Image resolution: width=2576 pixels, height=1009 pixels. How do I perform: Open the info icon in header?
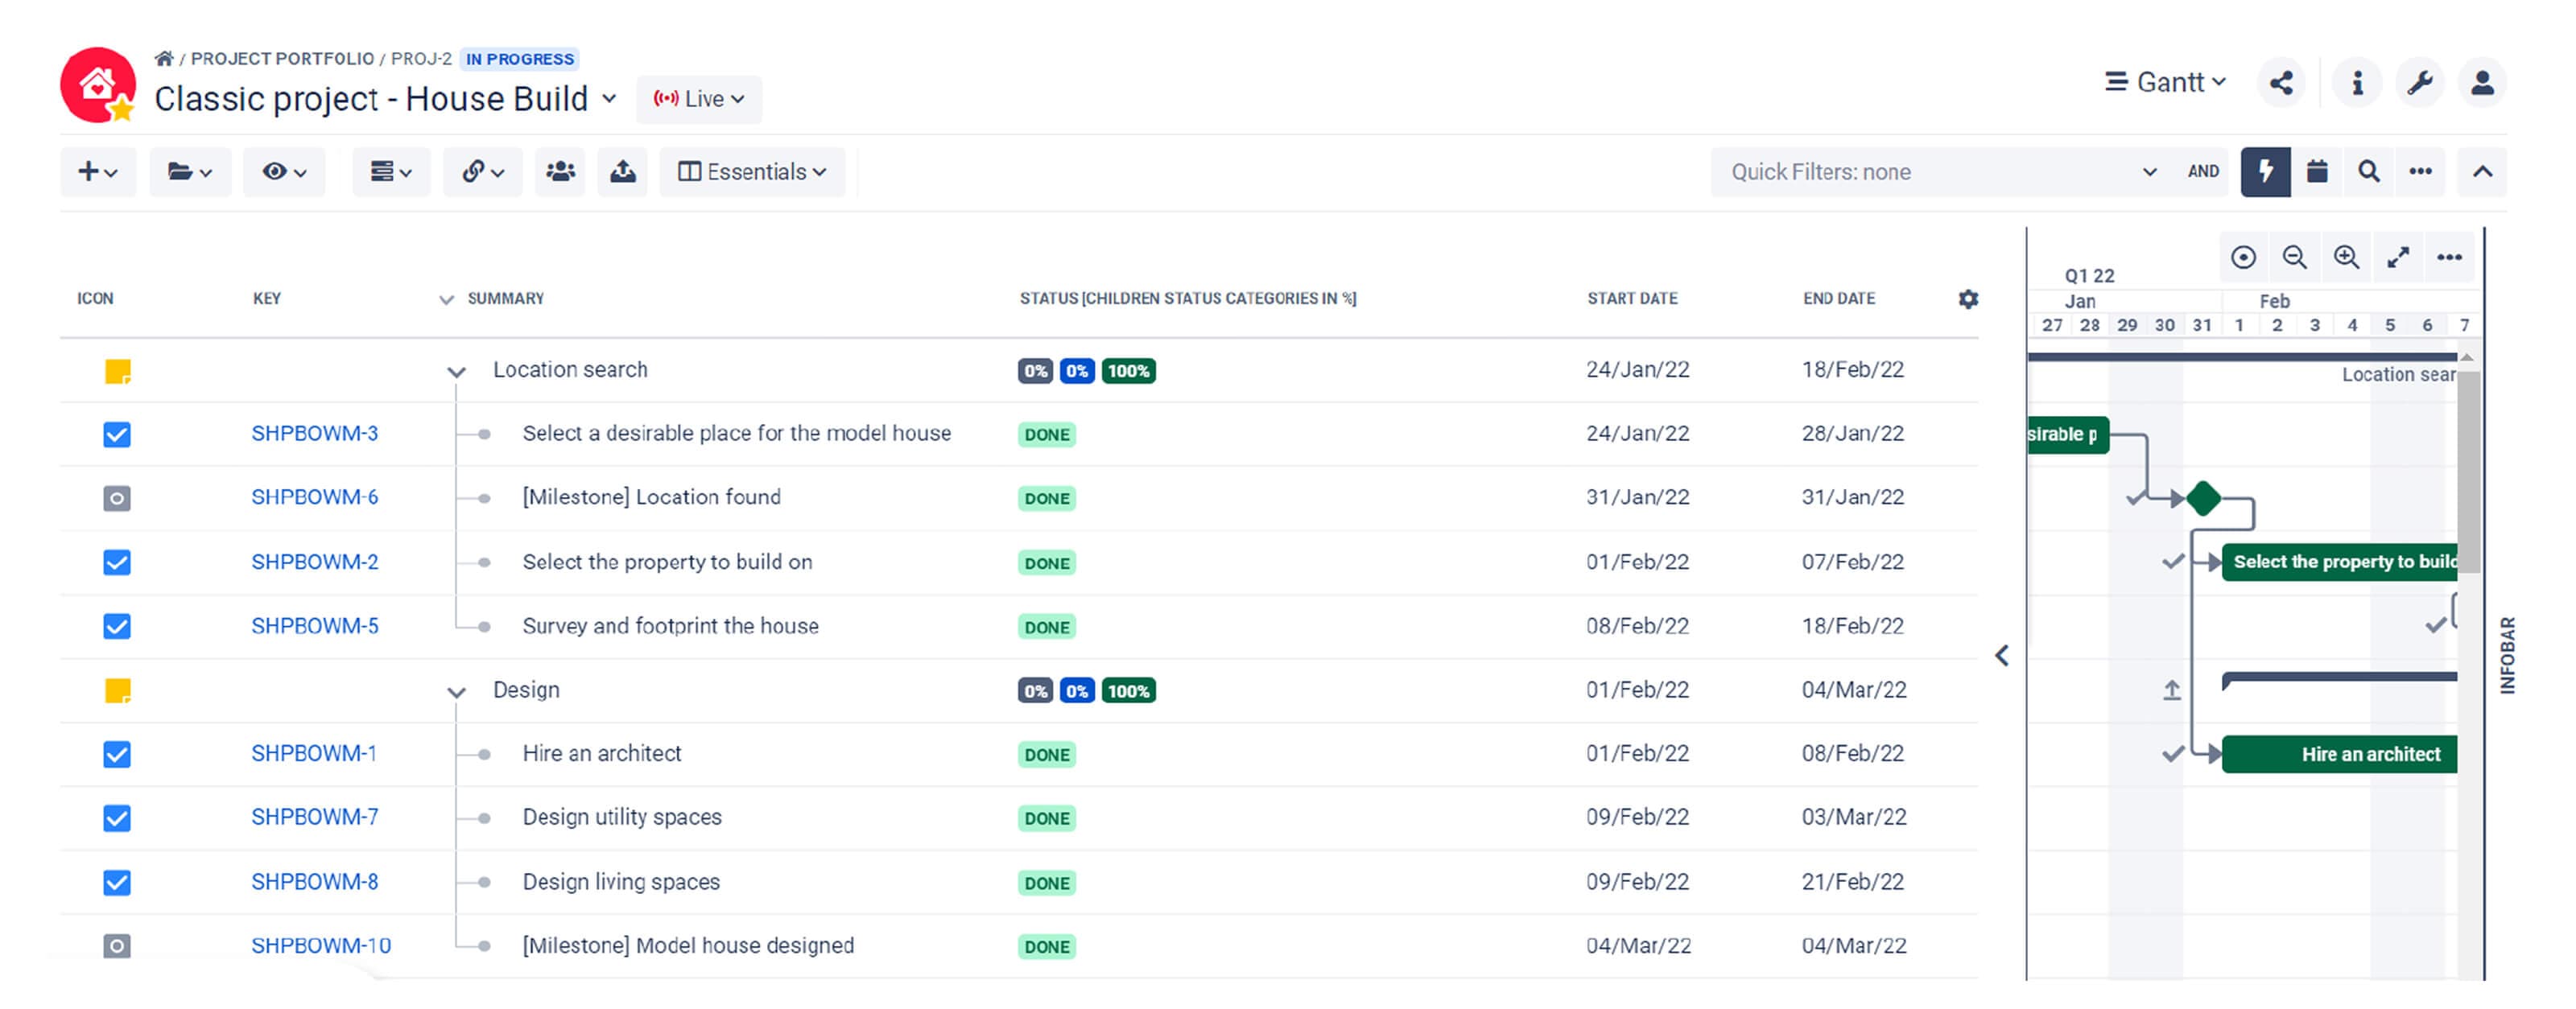(2357, 83)
